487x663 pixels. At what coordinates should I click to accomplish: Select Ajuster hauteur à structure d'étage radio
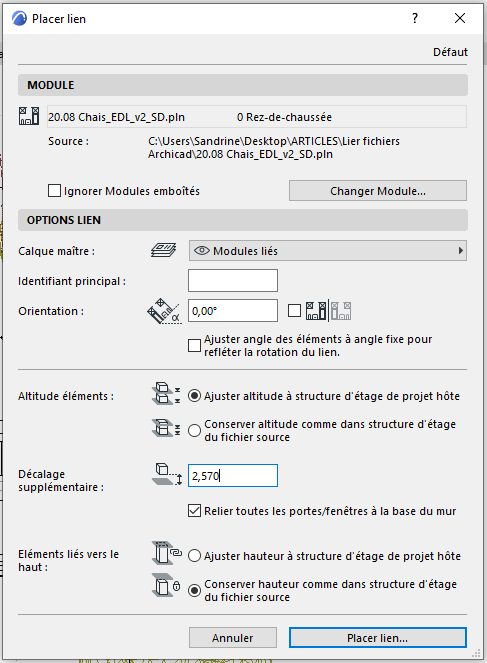(194, 556)
